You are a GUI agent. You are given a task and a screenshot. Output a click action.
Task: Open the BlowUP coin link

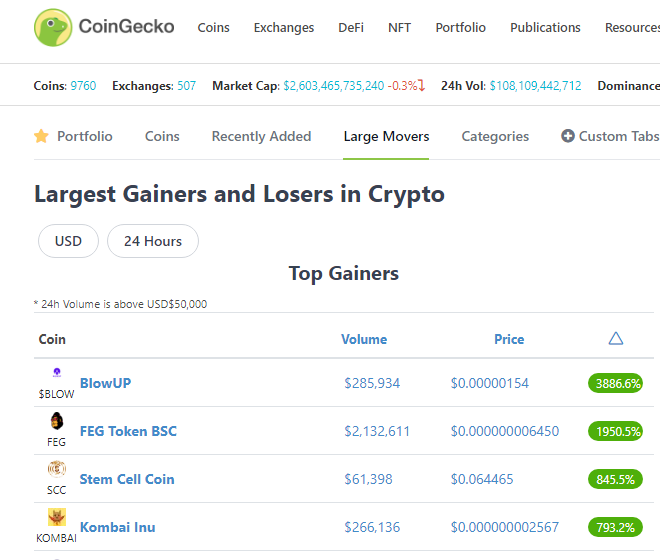(105, 383)
